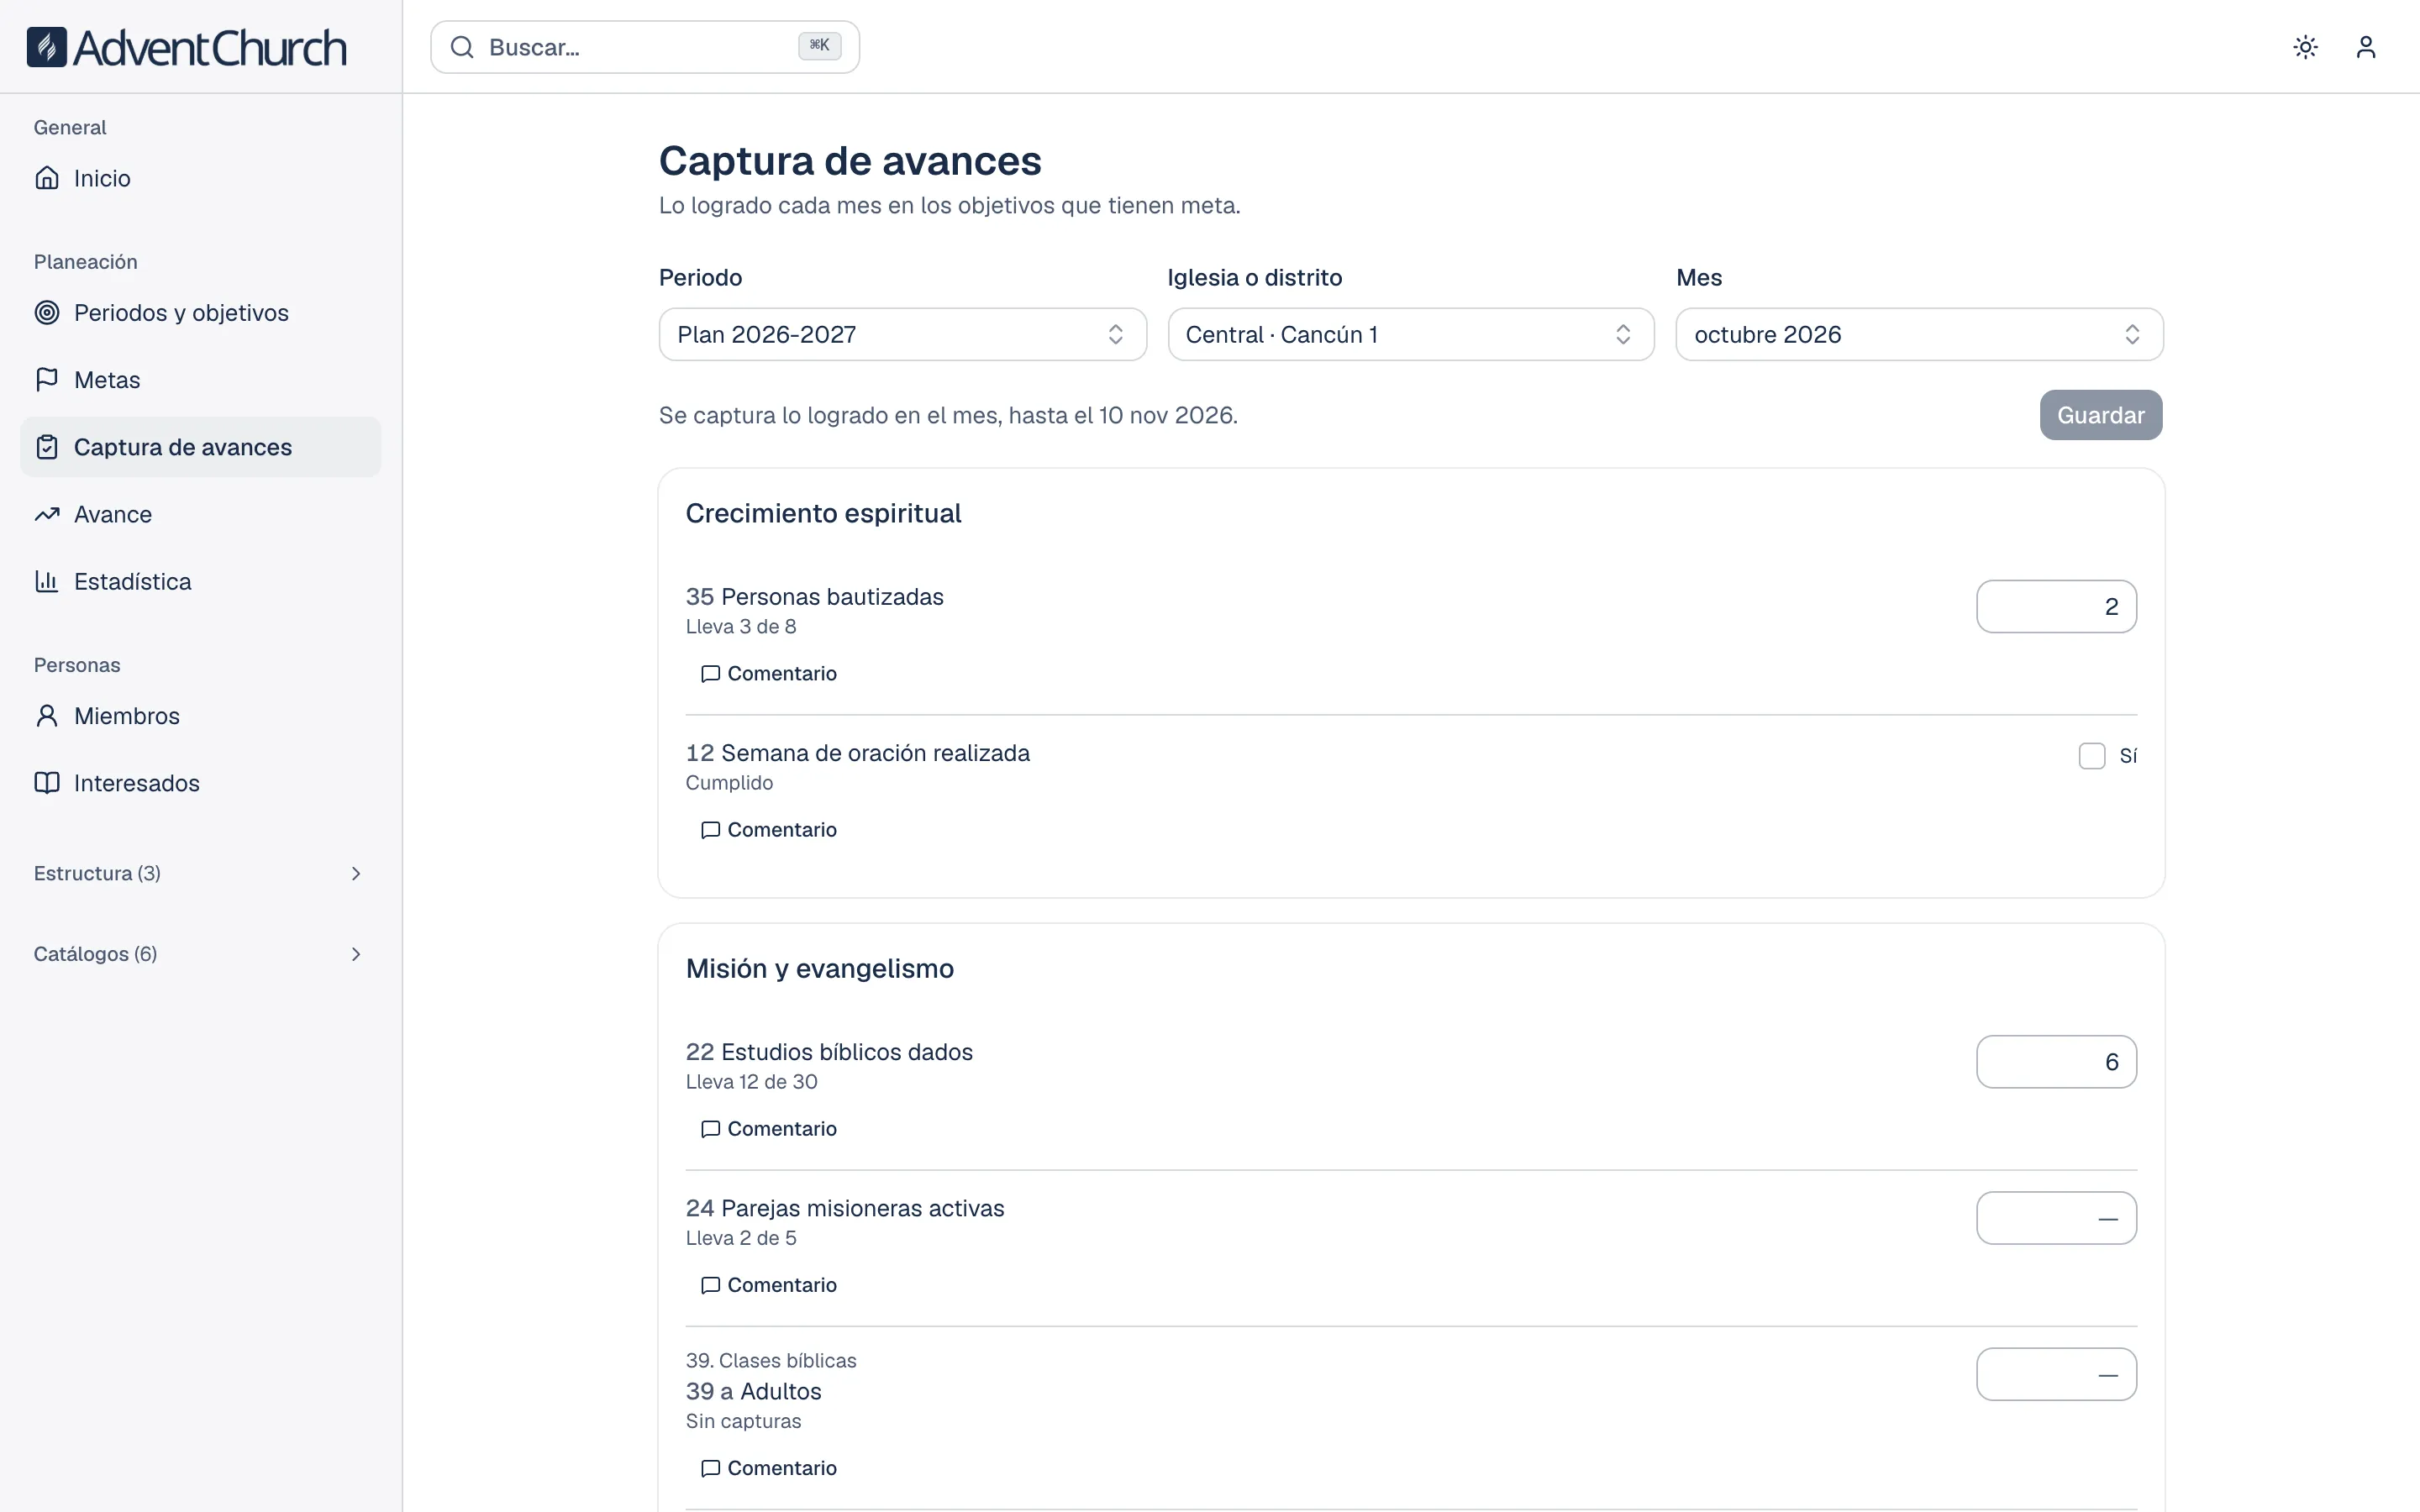Click the target icon for Periodos y objetivos
The width and height of the screenshot is (2420, 1512).
point(47,313)
